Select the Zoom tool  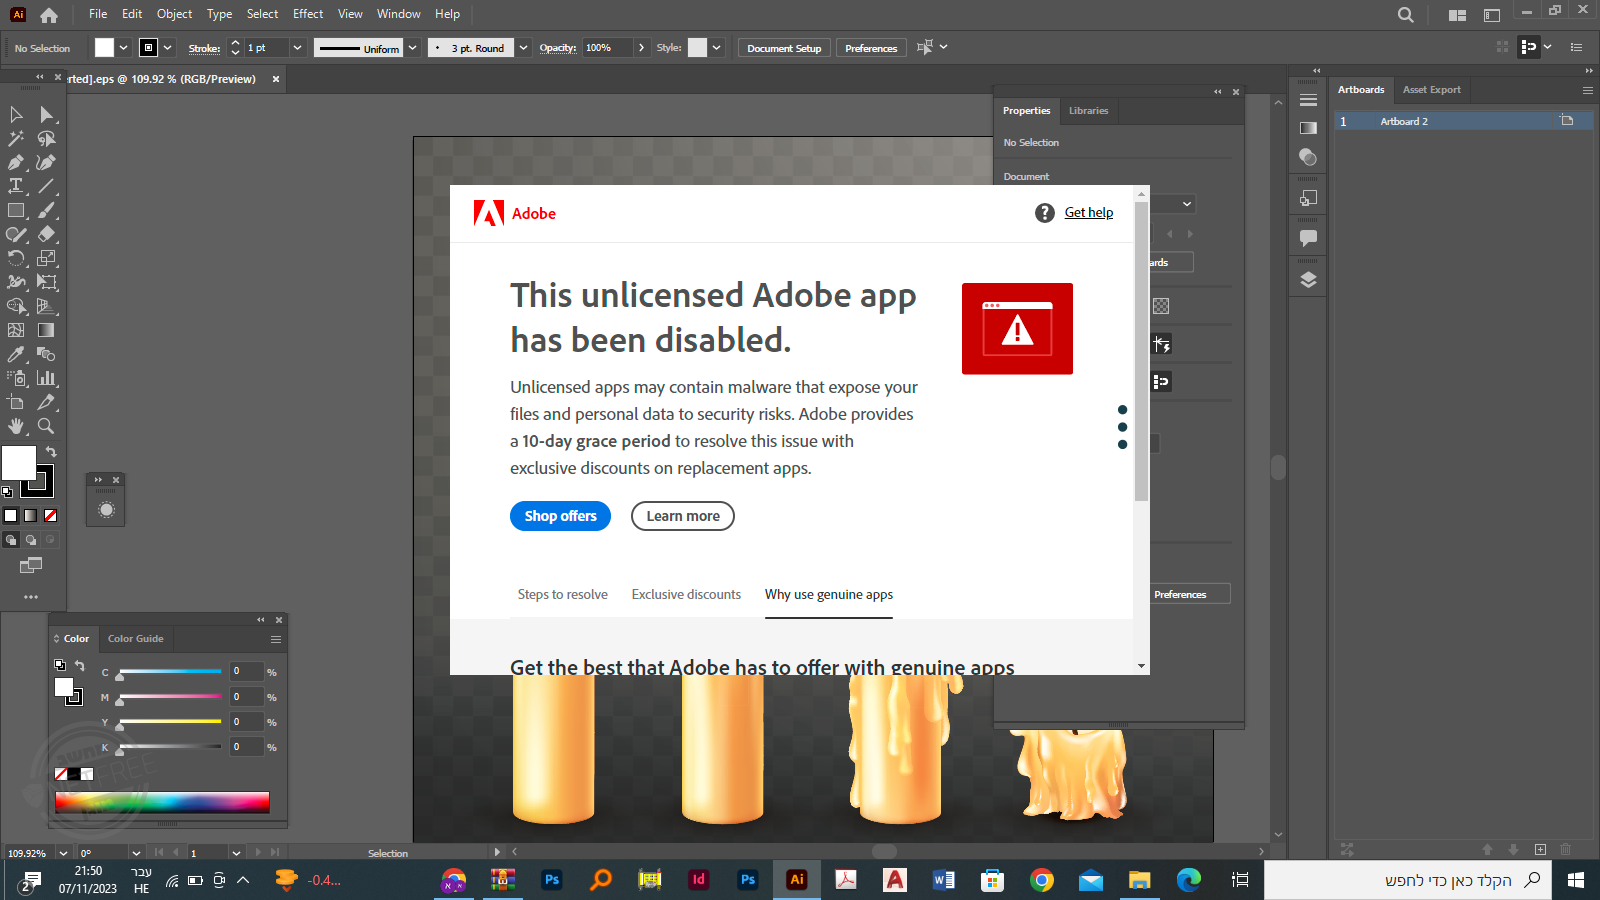coord(46,426)
